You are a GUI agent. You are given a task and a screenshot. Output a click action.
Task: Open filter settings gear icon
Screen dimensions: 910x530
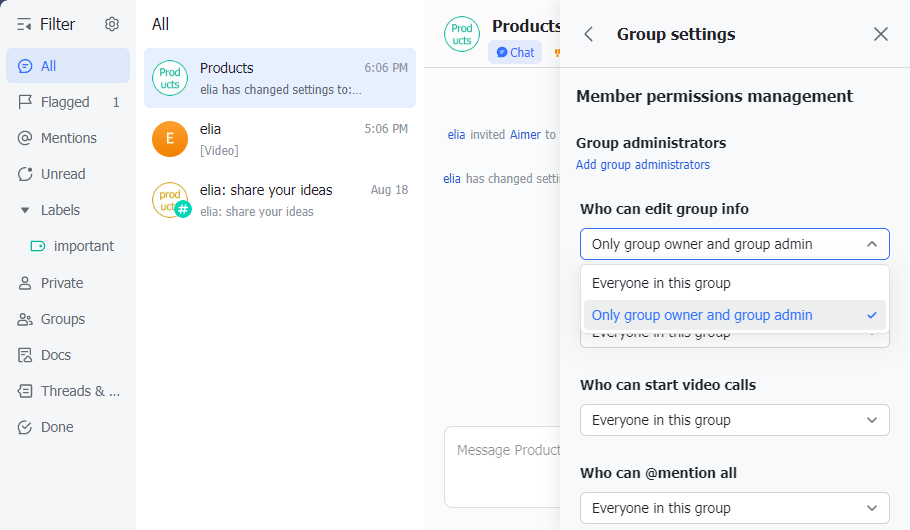coord(112,24)
